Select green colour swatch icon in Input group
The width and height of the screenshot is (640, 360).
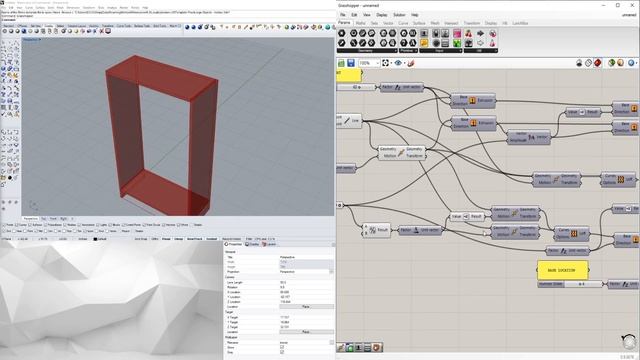(457, 42)
